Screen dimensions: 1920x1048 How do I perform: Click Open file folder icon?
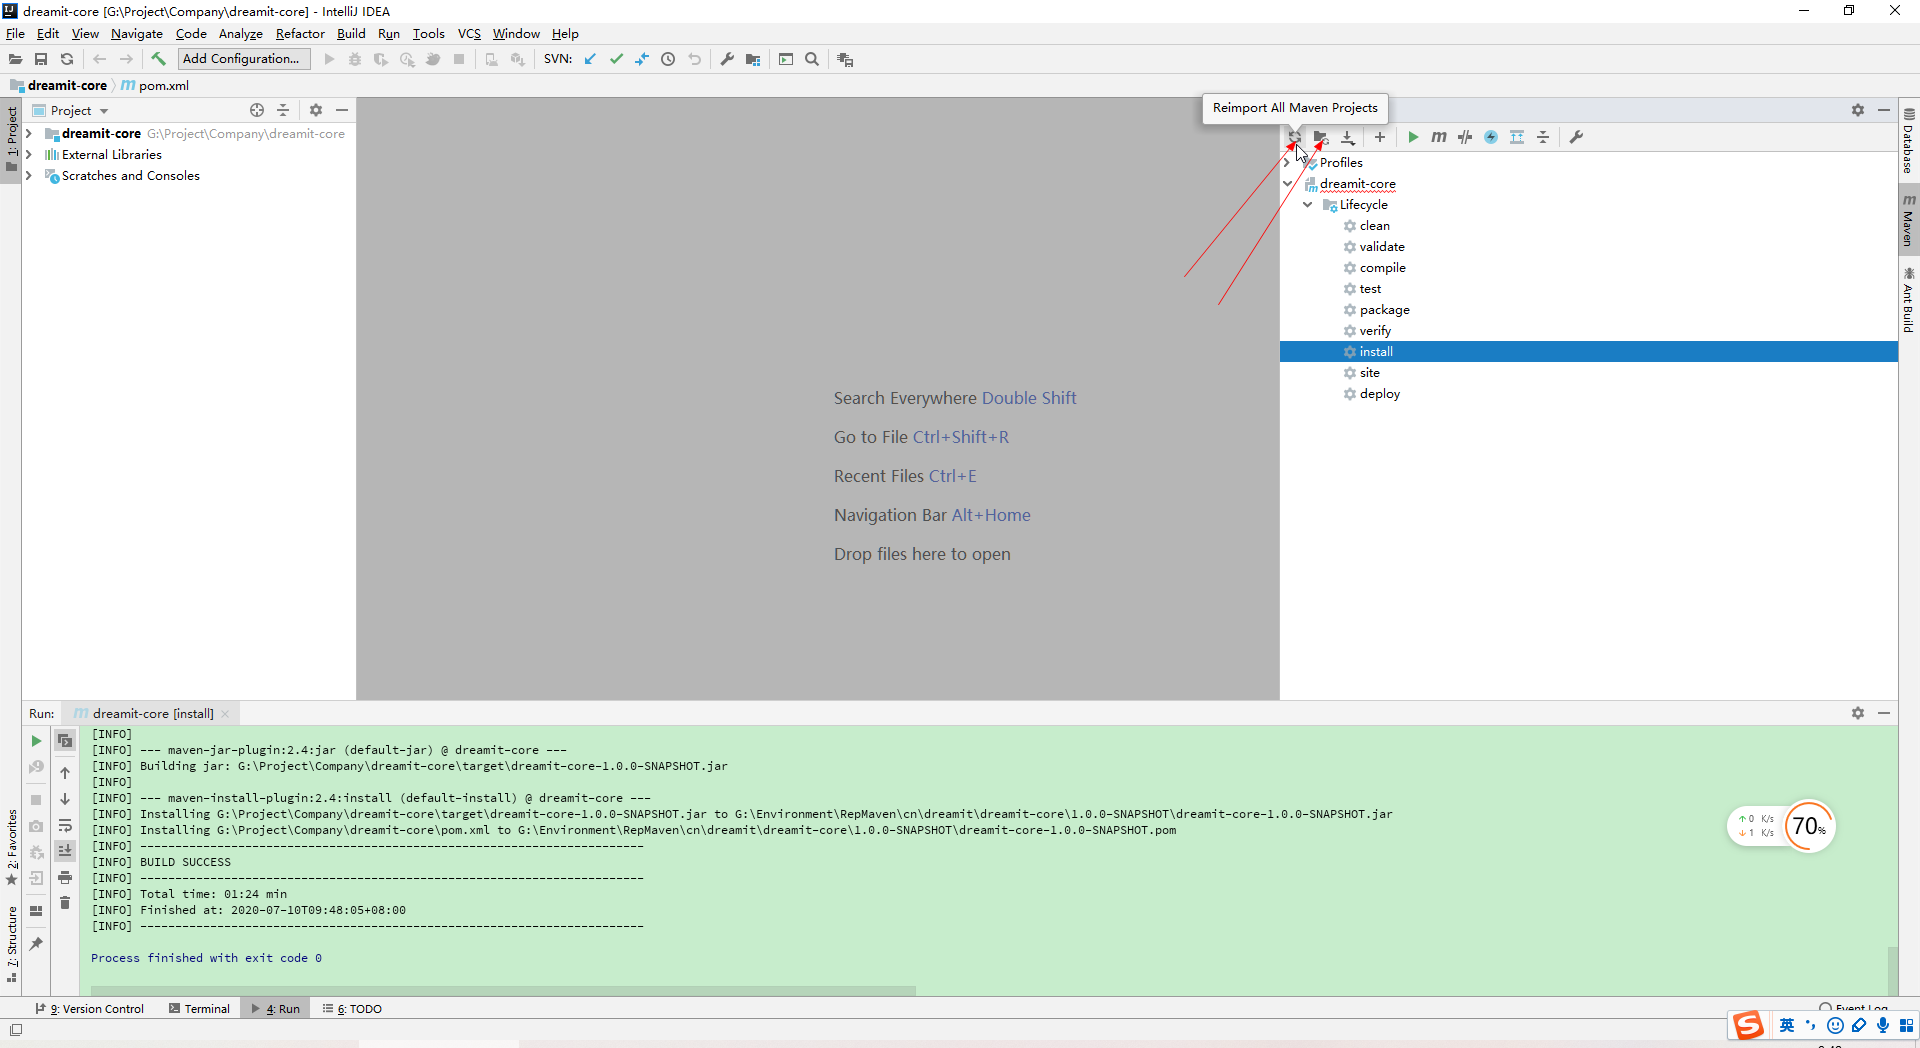tap(15, 59)
